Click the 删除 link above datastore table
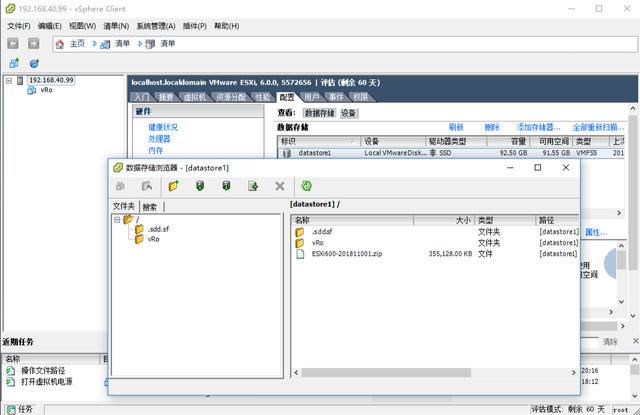640x415 pixels. (x=492, y=127)
